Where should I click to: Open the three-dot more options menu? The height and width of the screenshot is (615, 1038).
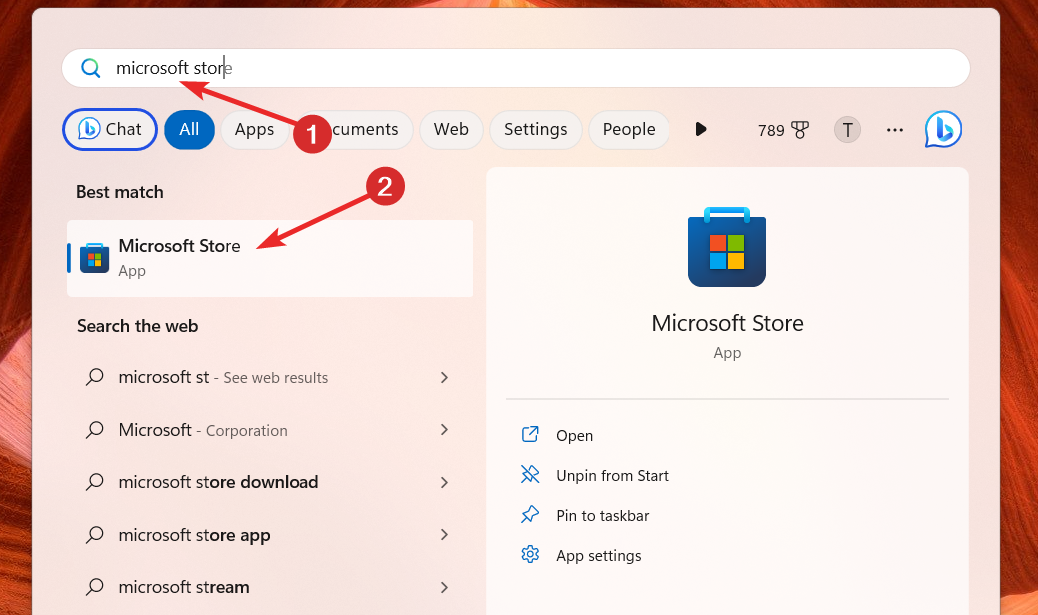point(894,130)
